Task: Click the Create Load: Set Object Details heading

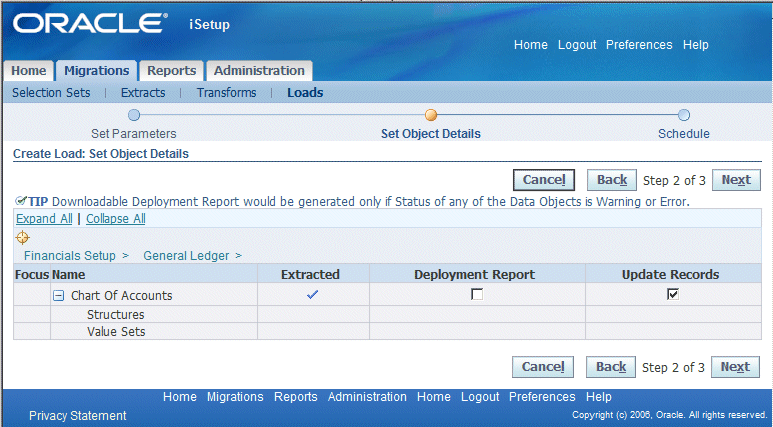Action: pos(101,154)
